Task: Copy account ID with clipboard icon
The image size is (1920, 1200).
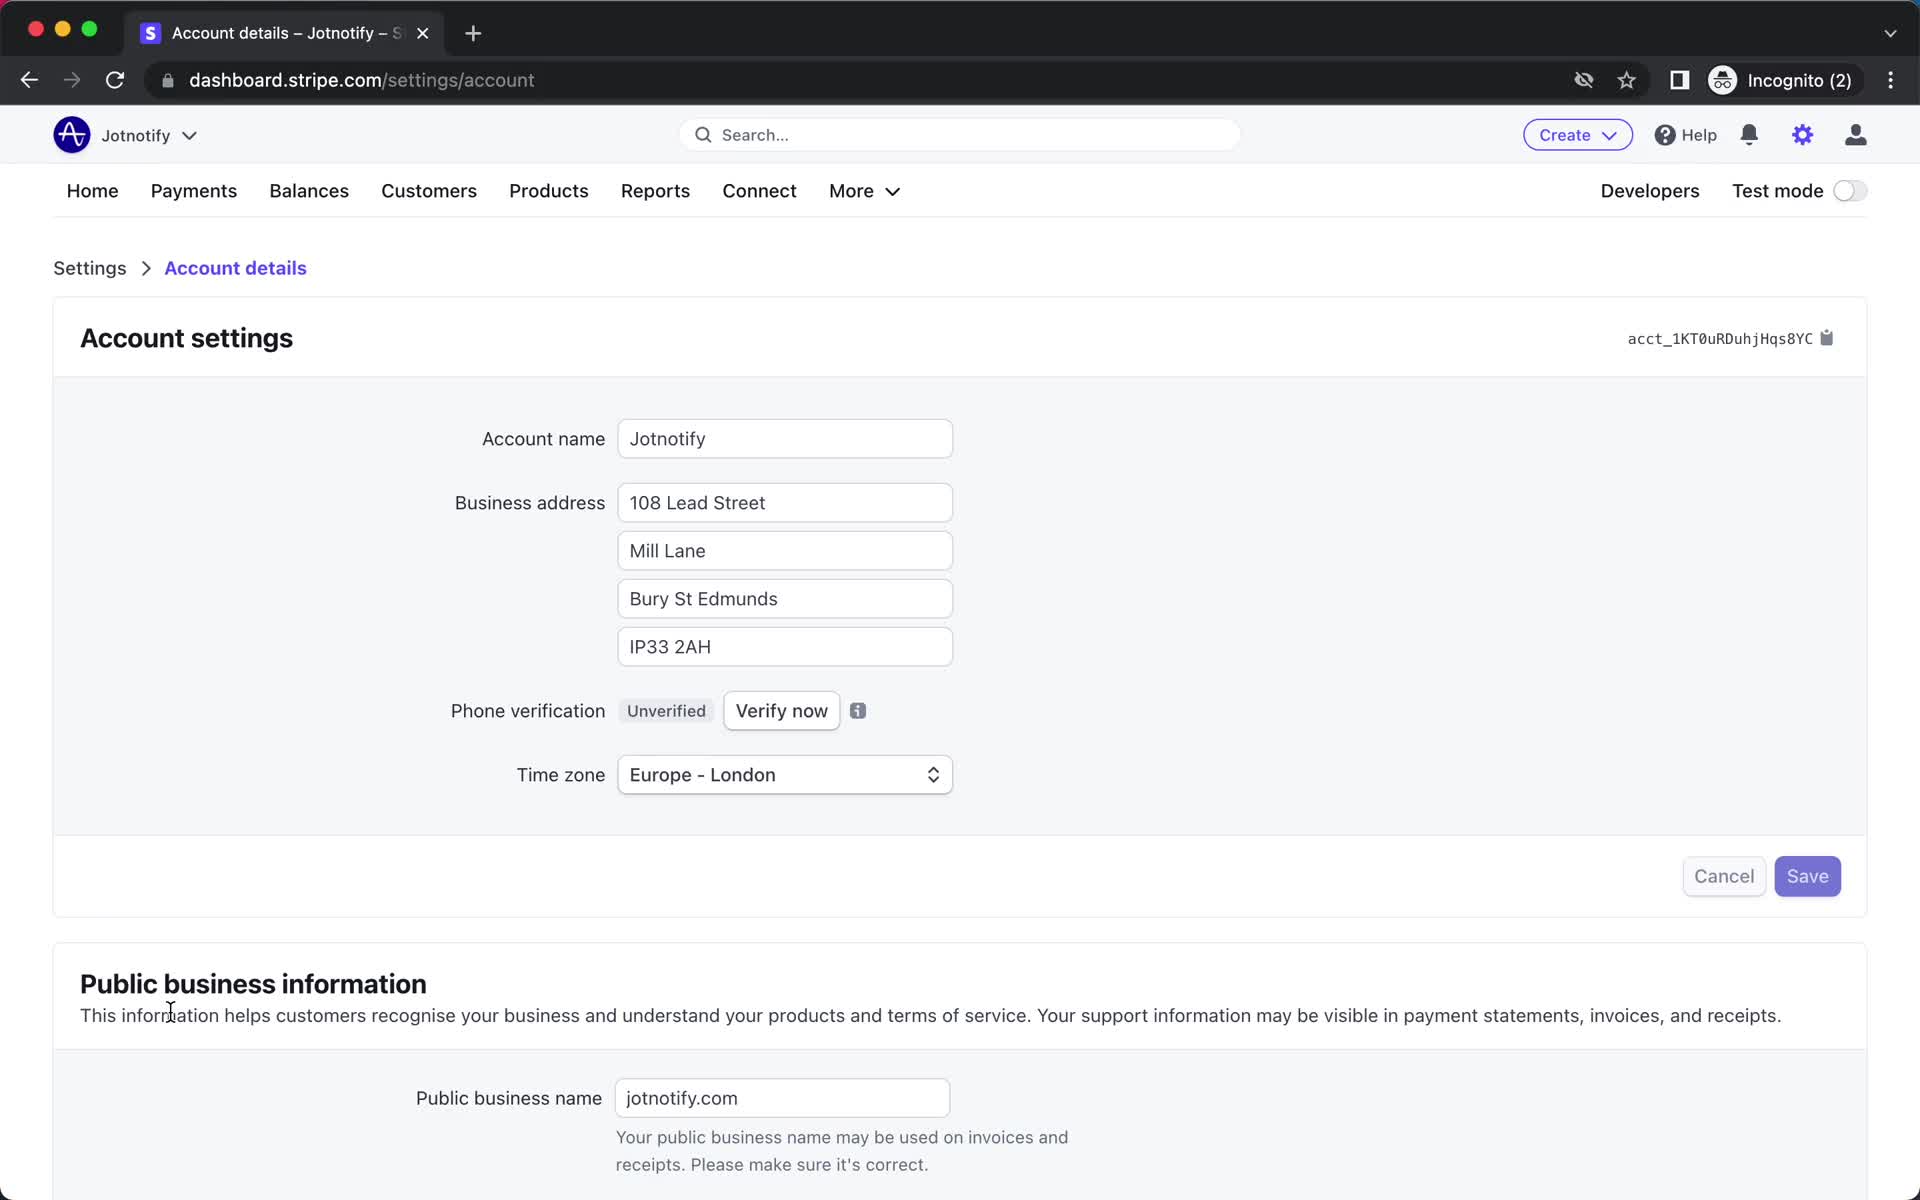Action: click(1827, 338)
